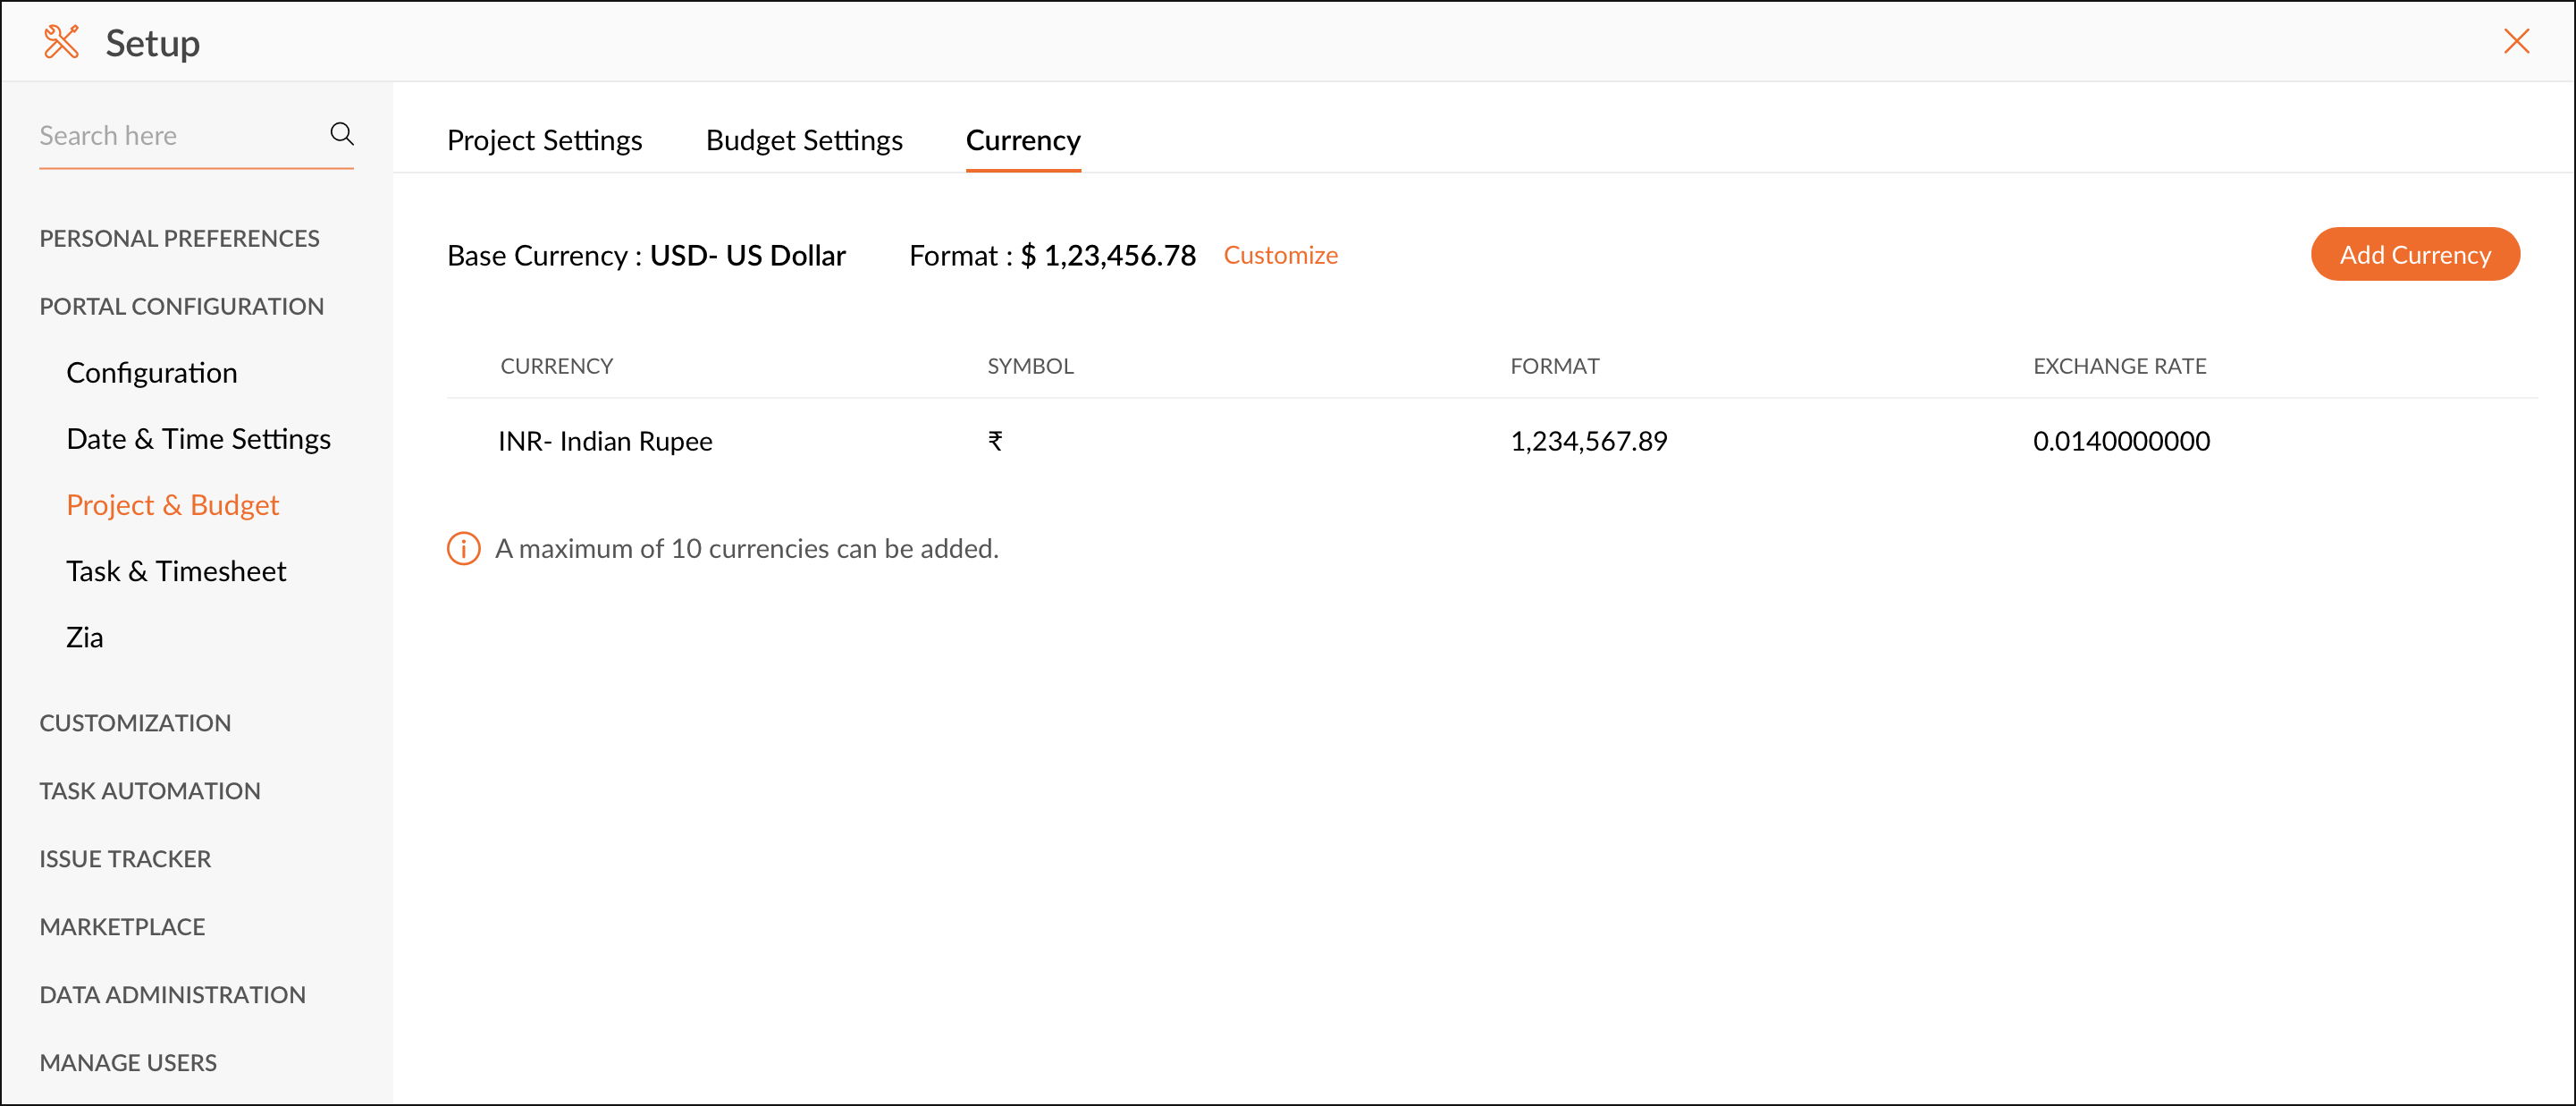Open the Budget Settings tab
The width and height of the screenshot is (2576, 1106).
pos(804,140)
